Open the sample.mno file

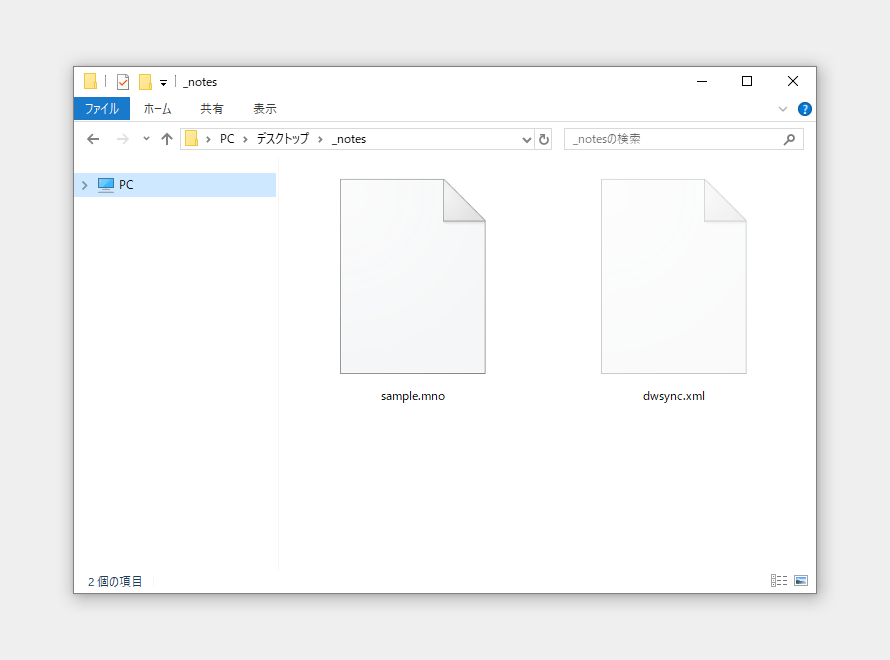(413, 277)
